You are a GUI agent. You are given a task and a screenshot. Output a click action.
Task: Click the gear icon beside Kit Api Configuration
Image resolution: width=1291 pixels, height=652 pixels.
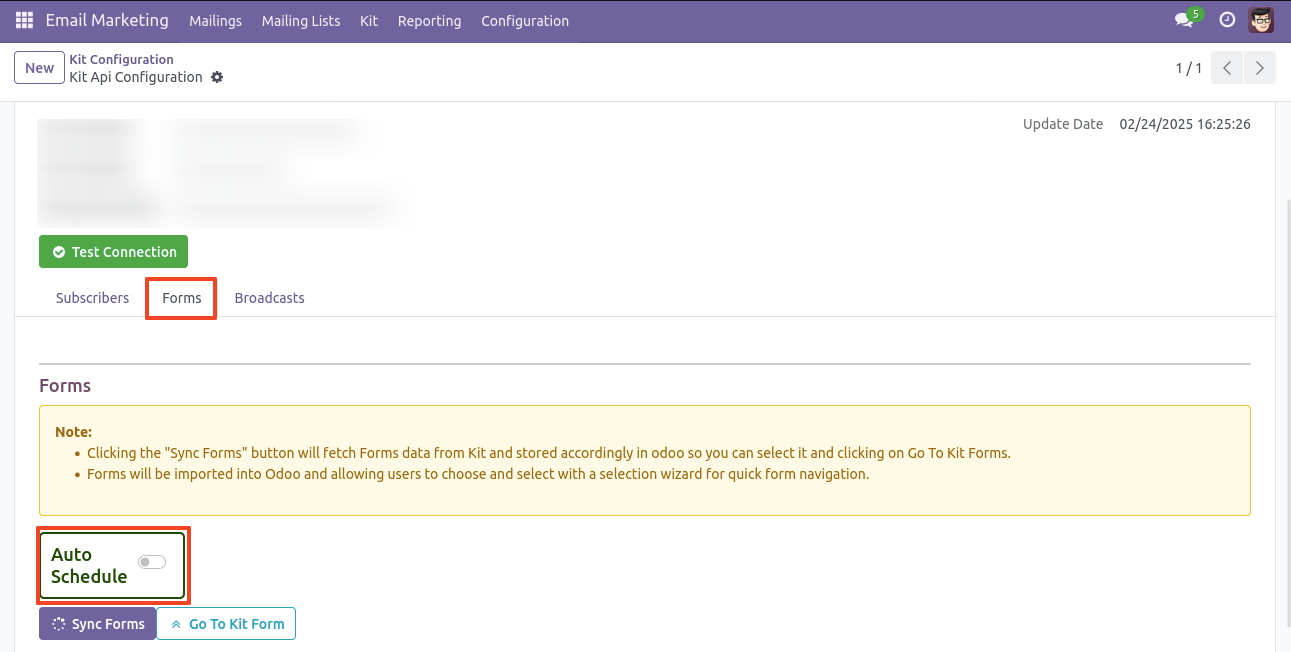point(217,77)
